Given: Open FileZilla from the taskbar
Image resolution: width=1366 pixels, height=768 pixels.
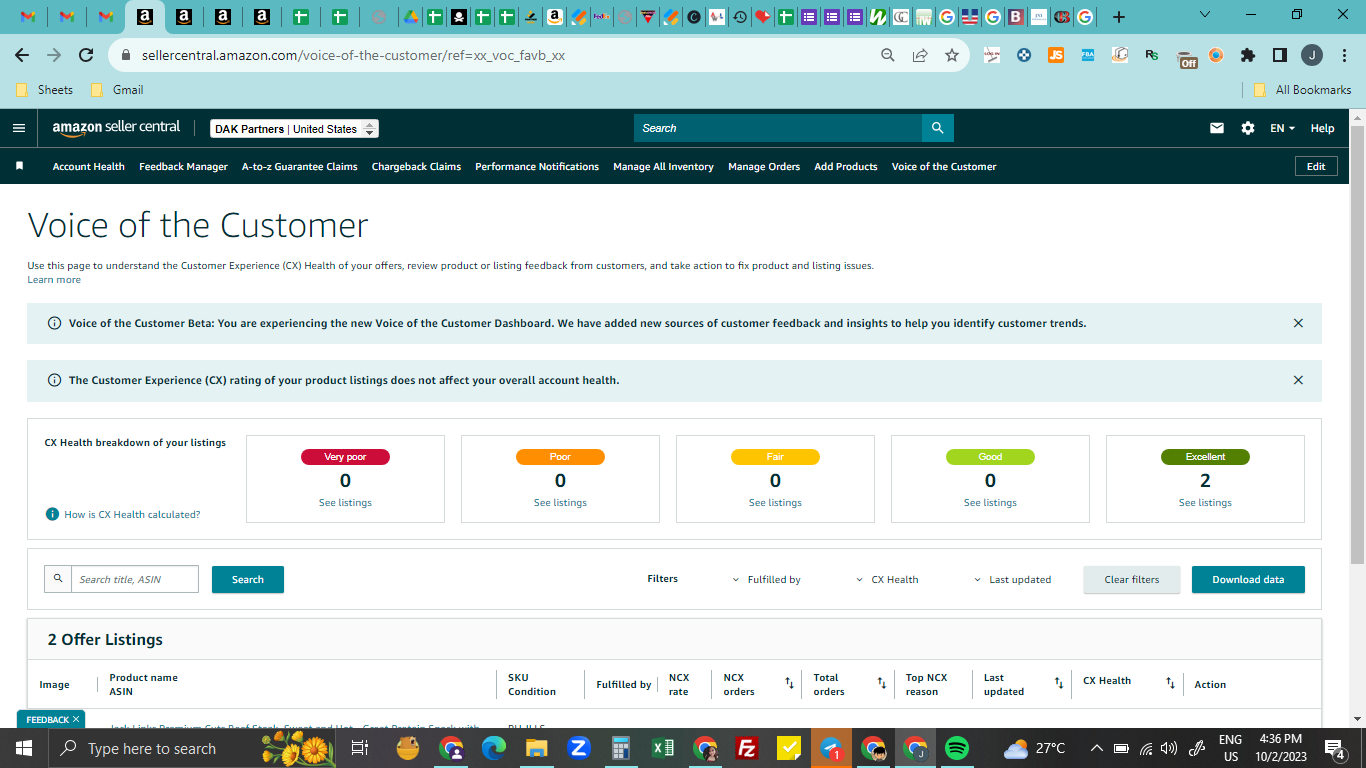Looking at the screenshot, I should (745, 748).
